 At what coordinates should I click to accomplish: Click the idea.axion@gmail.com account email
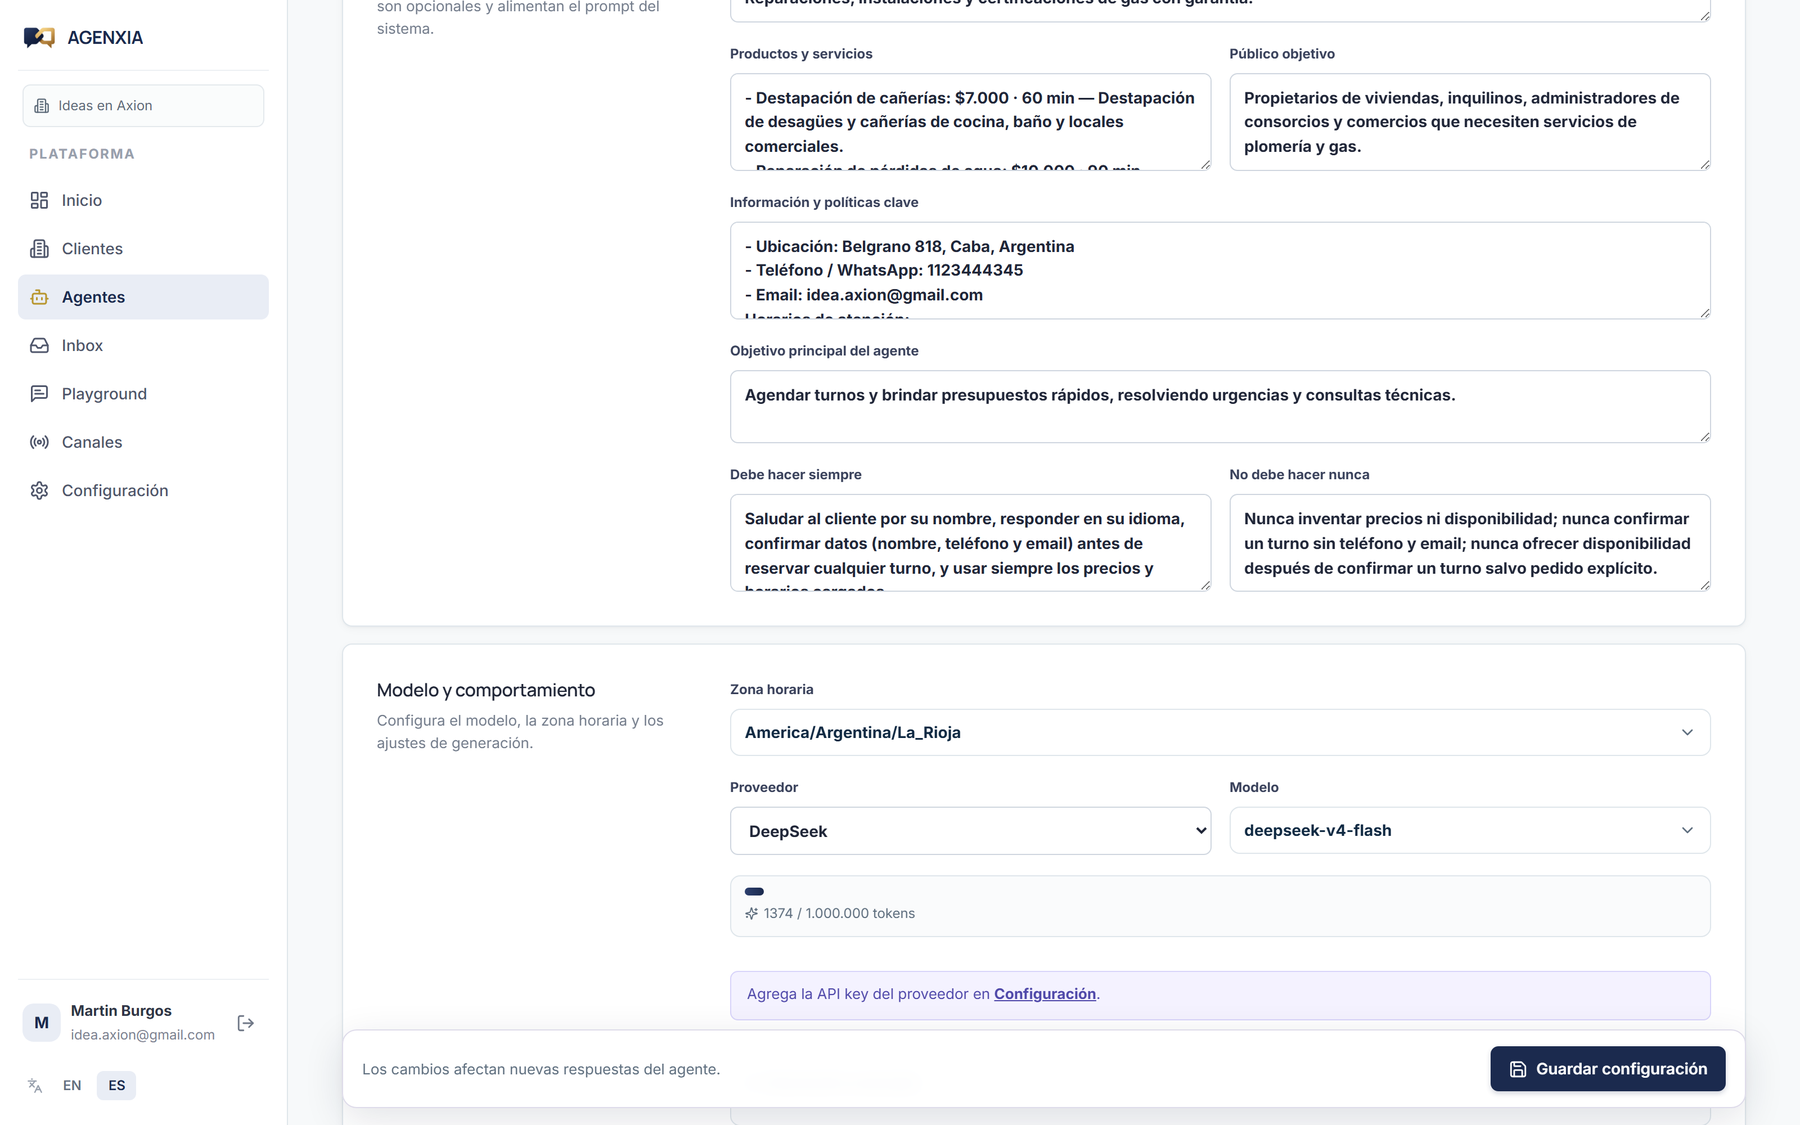pyautogui.click(x=143, y=1035)
